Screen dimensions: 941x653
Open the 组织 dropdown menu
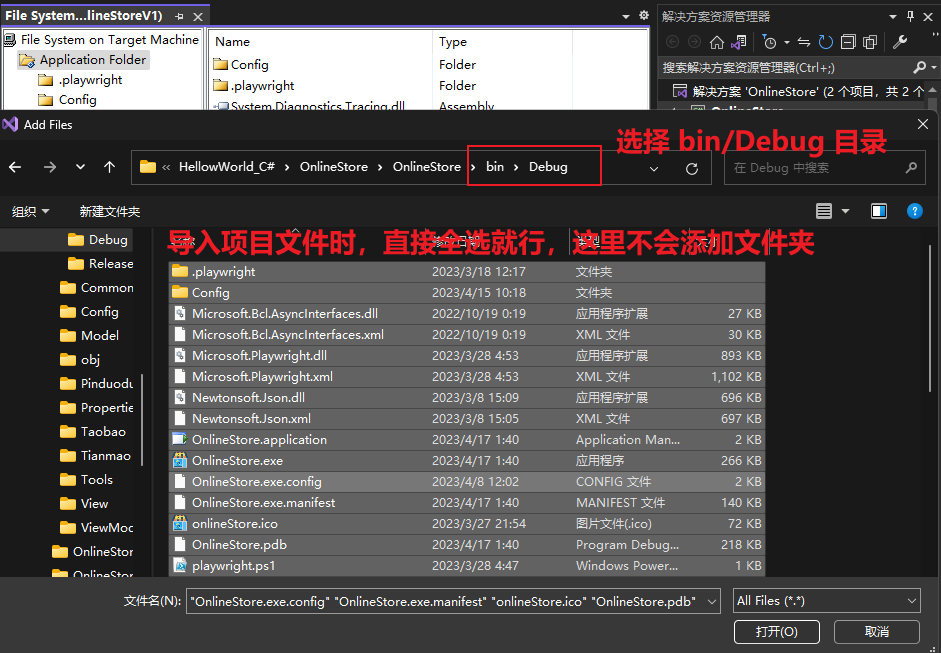pos(32,211)
